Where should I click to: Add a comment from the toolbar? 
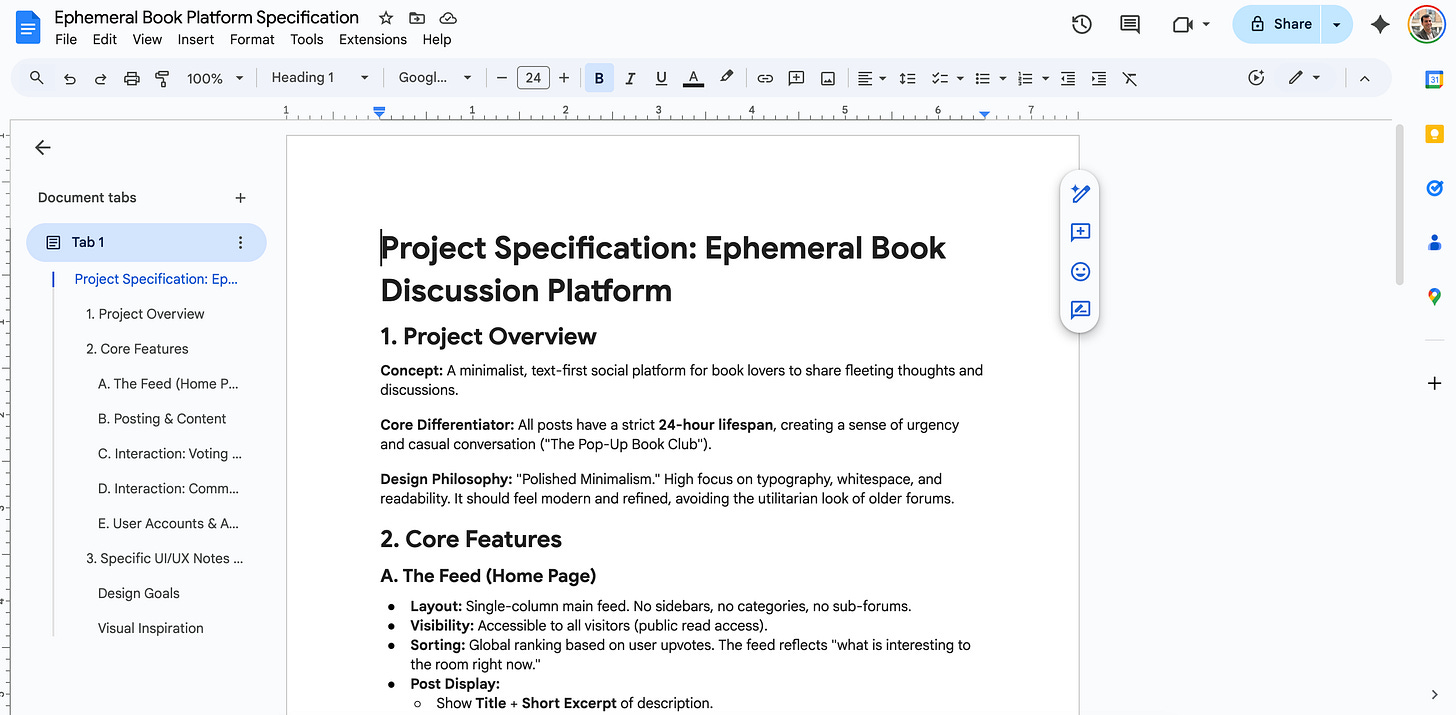796,77
